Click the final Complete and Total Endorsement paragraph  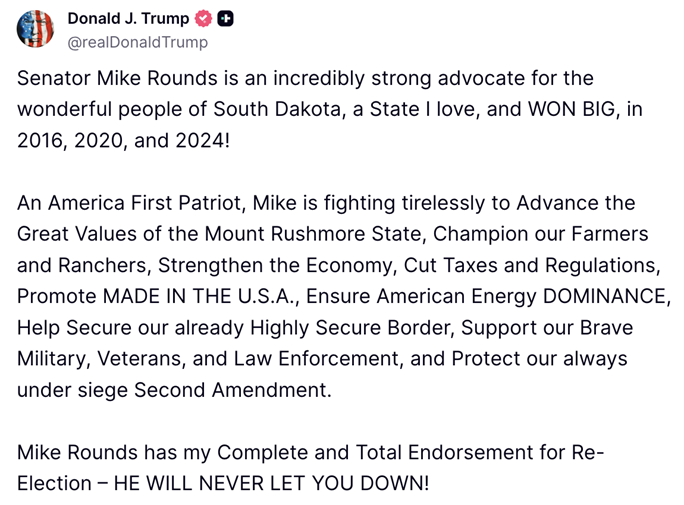click(310, 468)
